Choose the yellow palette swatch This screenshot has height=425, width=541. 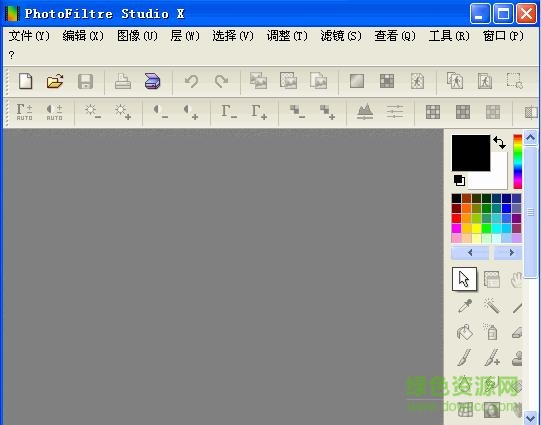(x=476, y=228)
